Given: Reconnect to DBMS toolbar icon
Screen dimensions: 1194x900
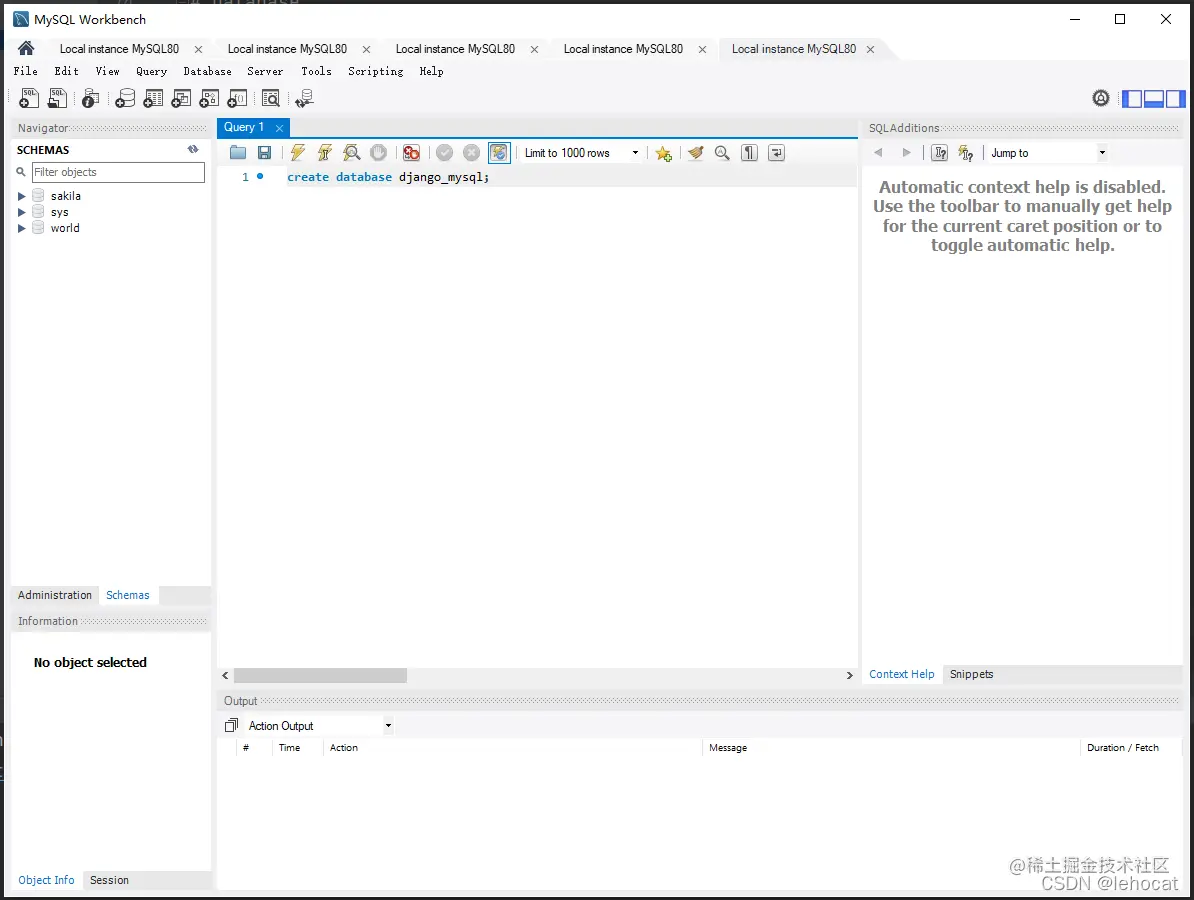Looking at the screenshot, I should pyautogui.click(x=305, y=98).
